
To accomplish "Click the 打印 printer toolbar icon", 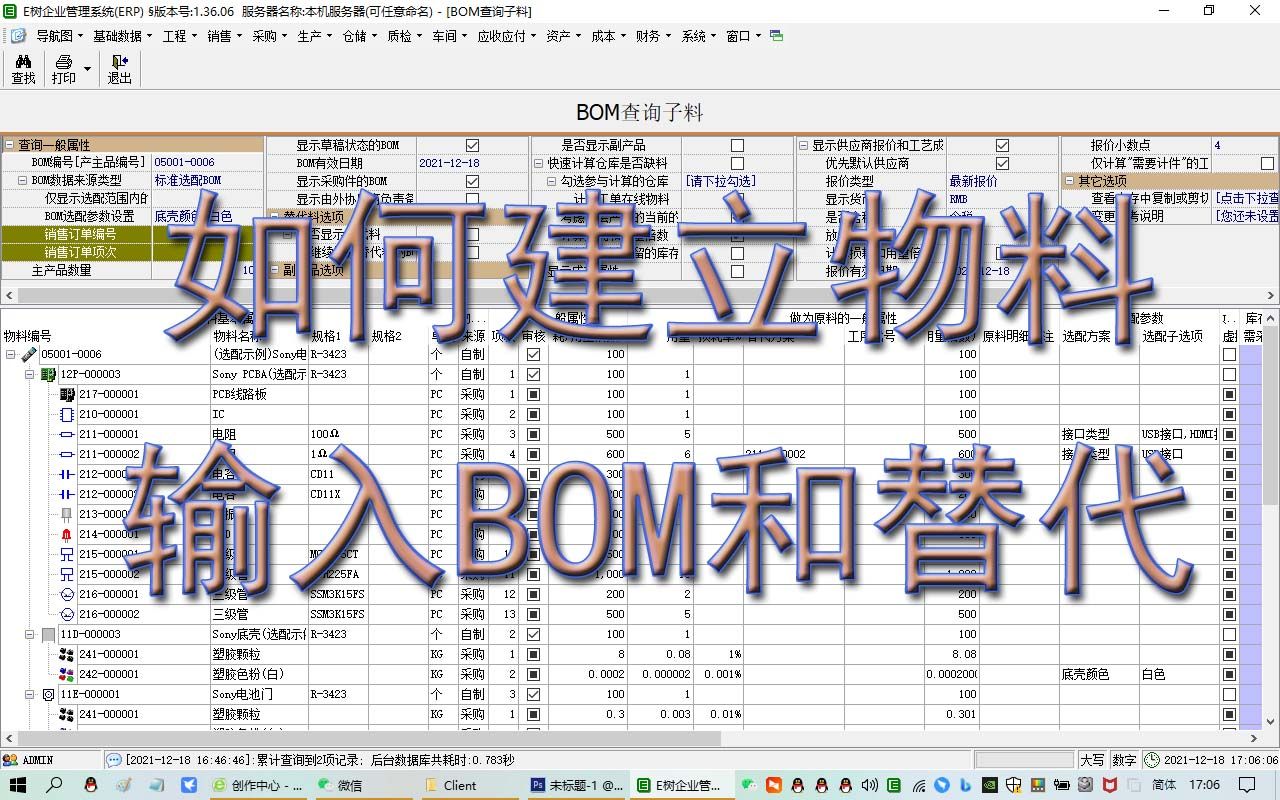I will (63, 62).
